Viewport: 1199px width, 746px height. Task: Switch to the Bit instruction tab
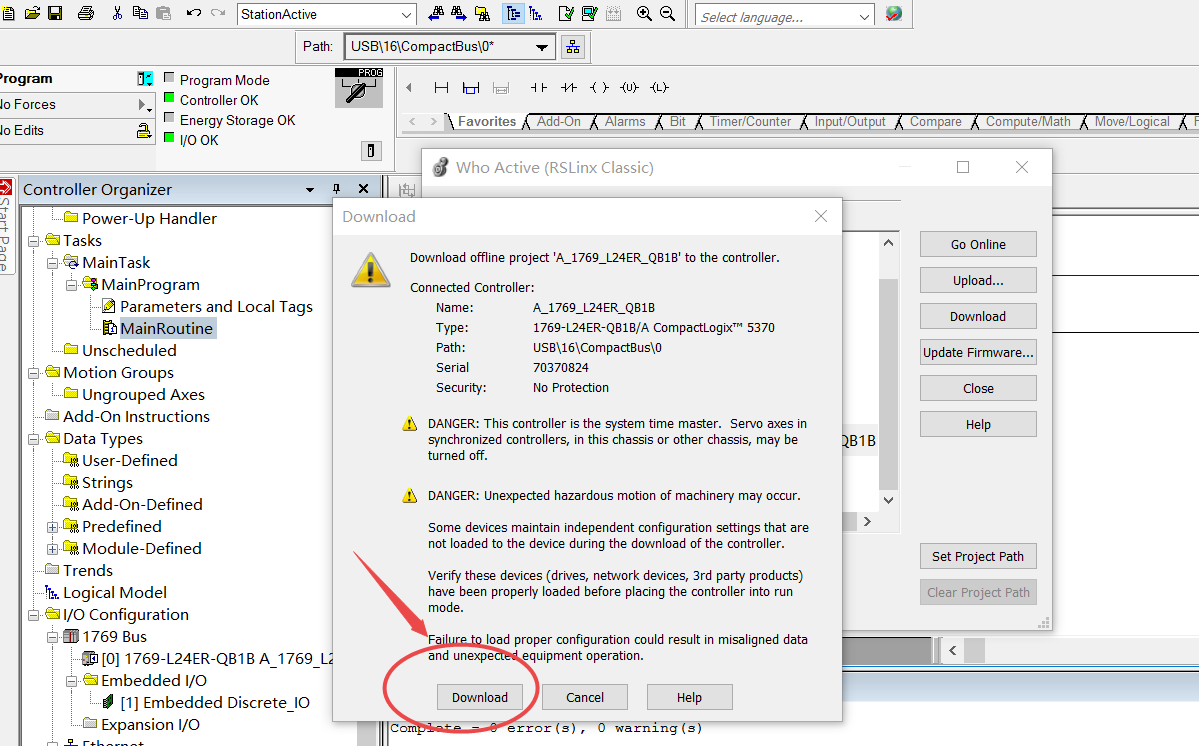pyautogui.click(x=677, y=122)
